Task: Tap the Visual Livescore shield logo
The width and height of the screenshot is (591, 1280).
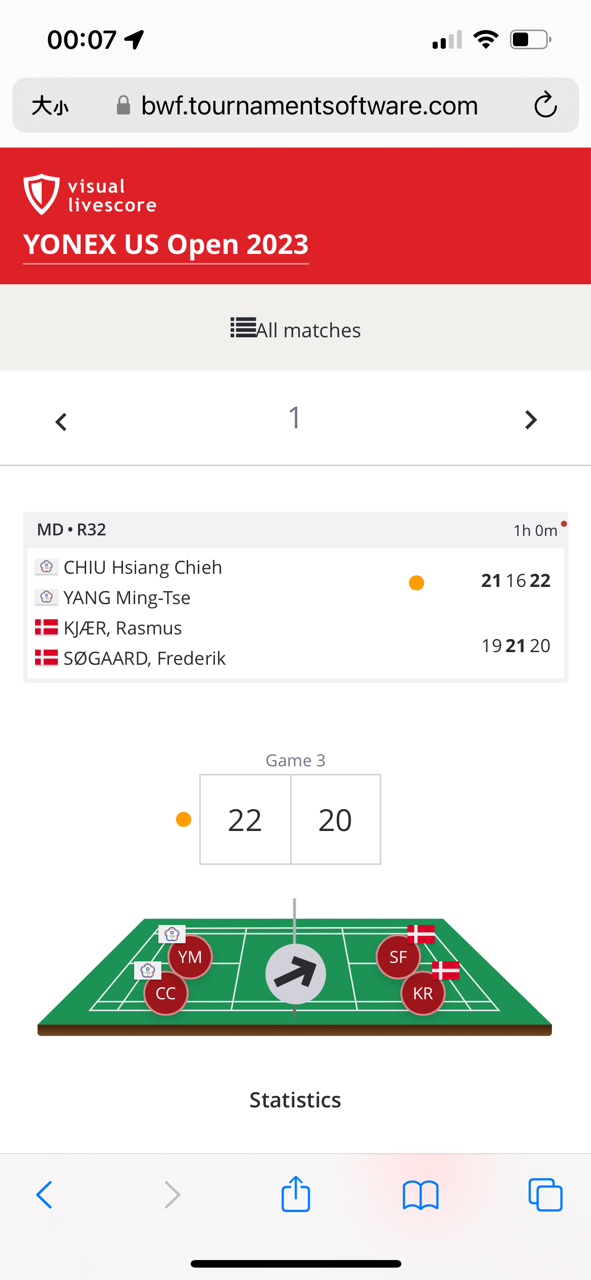Action: (x=41, y=194)
